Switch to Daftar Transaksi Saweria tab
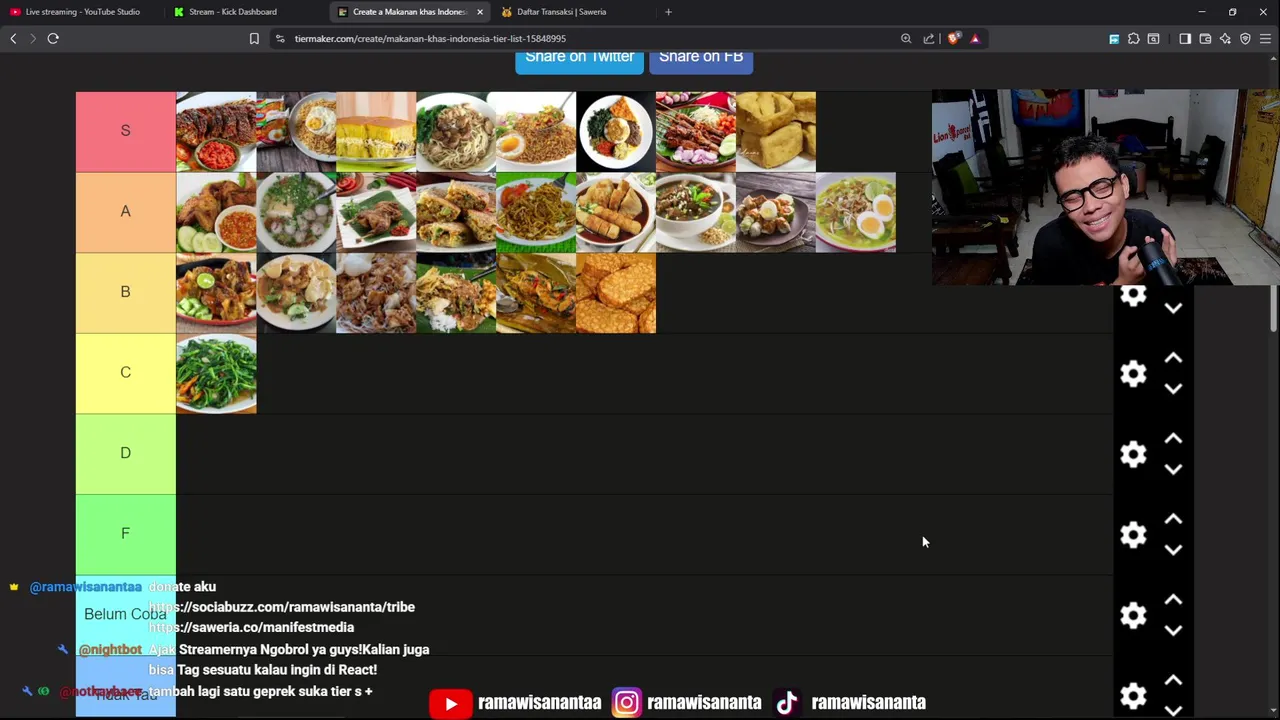 (x=561, y=12)
